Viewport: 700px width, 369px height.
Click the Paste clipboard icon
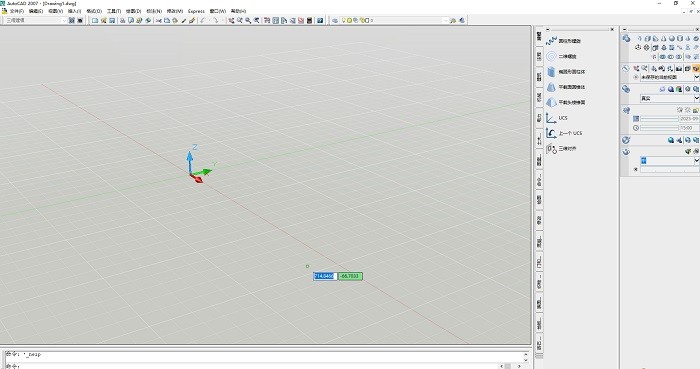pyautogui.click(x=175, y=20)
